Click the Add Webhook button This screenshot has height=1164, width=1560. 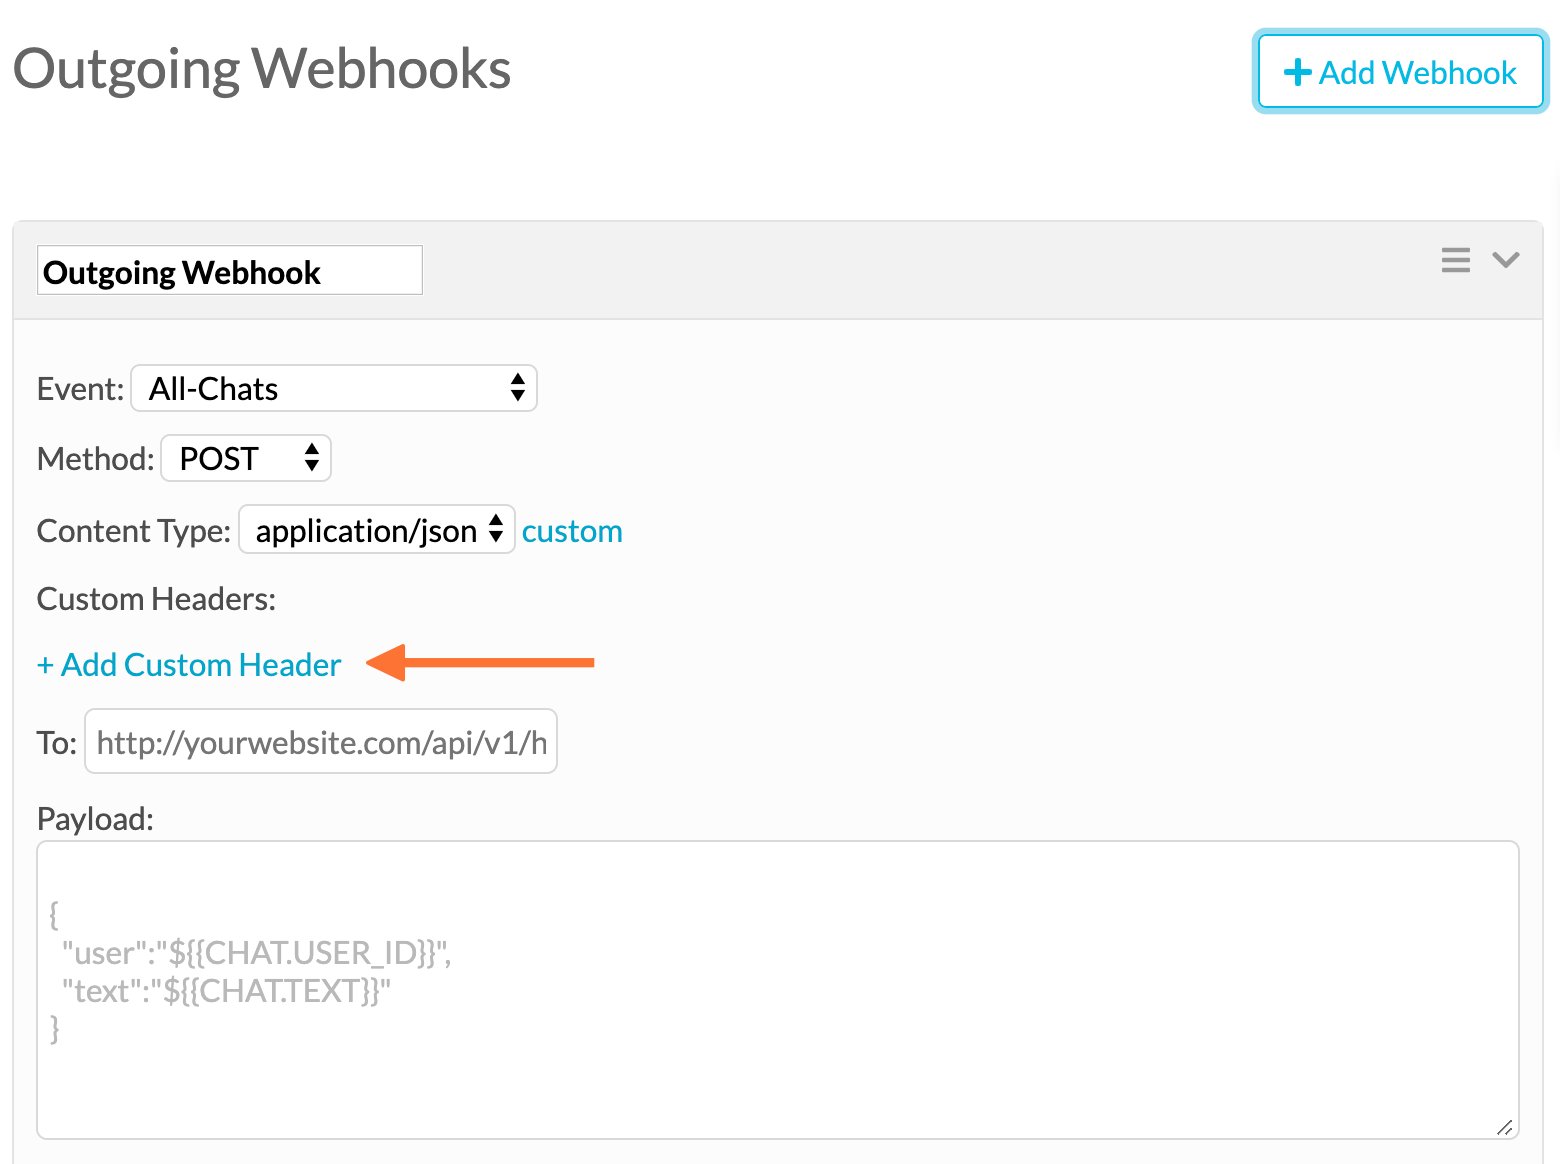coord(1399,71)
